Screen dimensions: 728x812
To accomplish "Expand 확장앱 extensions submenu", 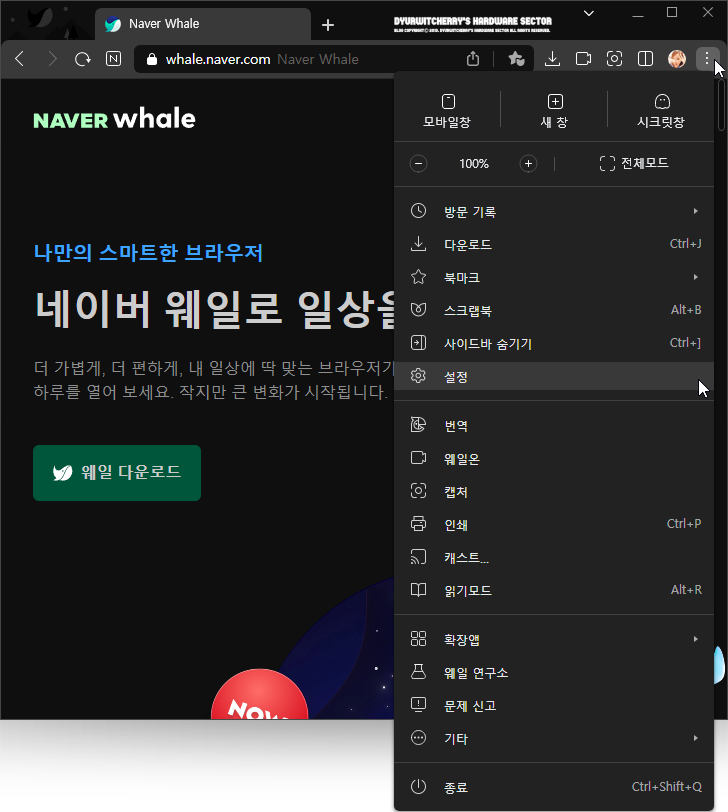I will 554,640.
